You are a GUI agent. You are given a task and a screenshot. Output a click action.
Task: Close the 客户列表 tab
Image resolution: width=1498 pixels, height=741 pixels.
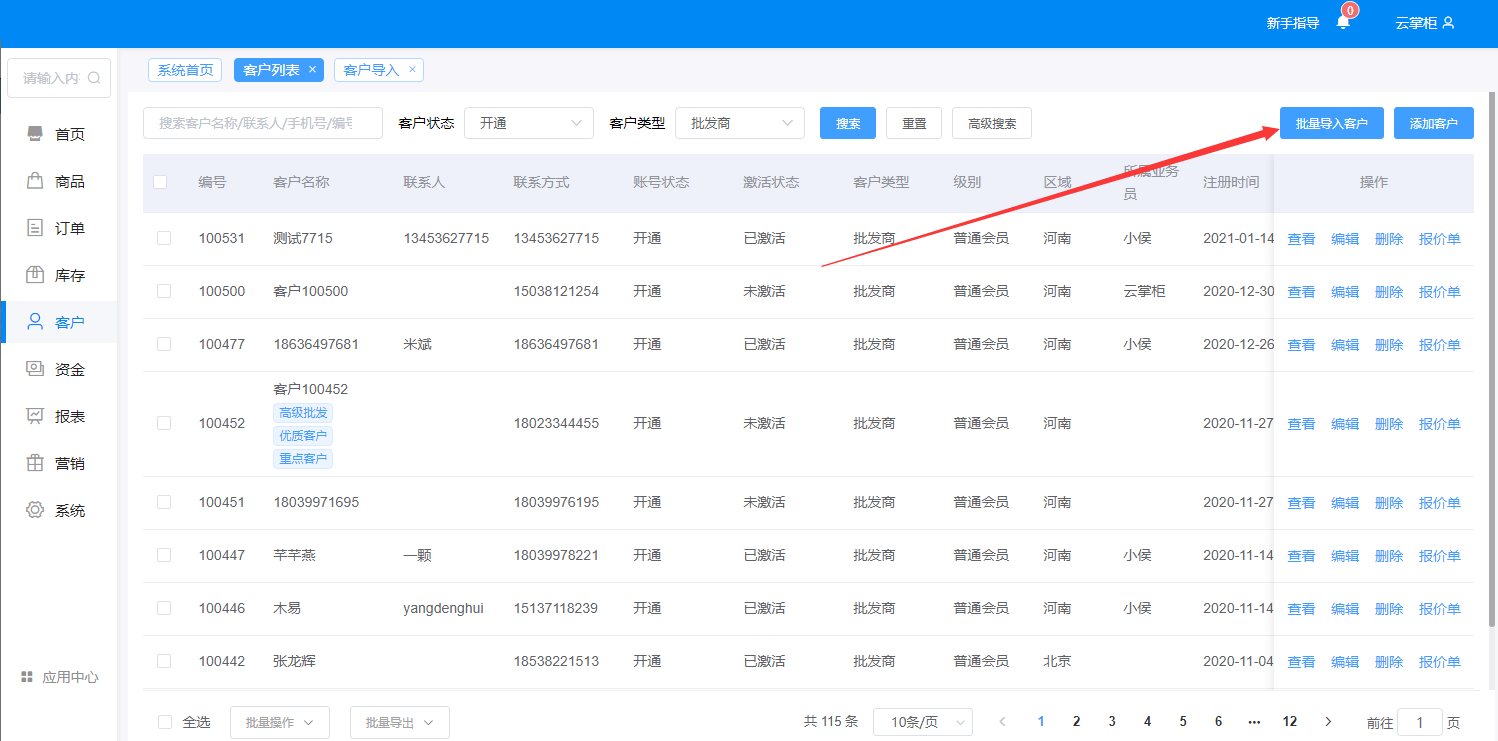(312, 70)
